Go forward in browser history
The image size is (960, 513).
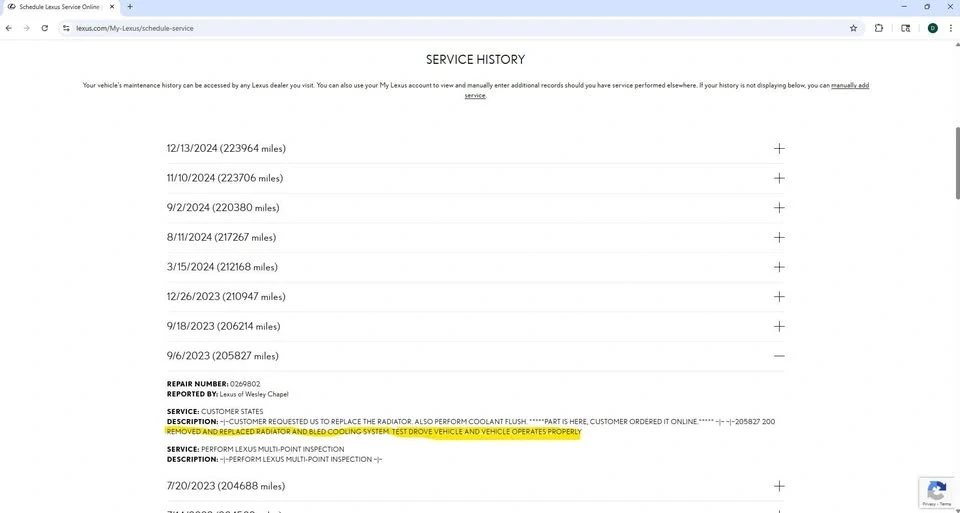click(26, 28)
